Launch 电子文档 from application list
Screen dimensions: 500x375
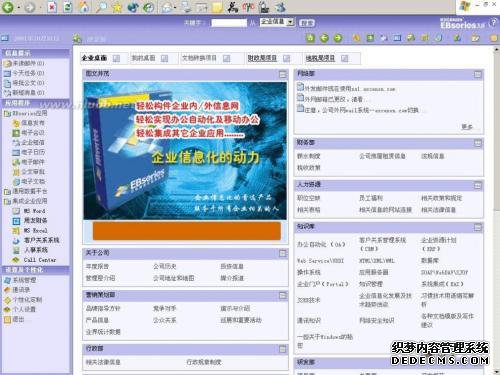(28, 181)
